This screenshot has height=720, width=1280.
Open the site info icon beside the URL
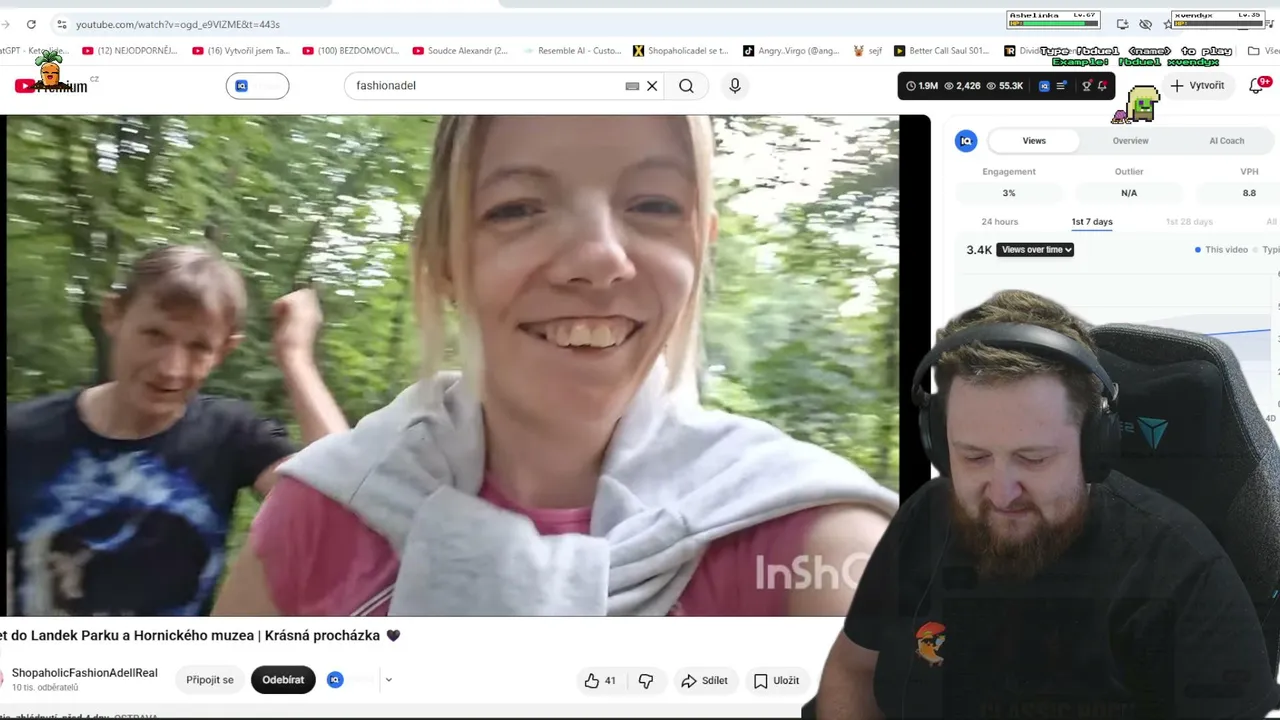[x=61, y=24]
